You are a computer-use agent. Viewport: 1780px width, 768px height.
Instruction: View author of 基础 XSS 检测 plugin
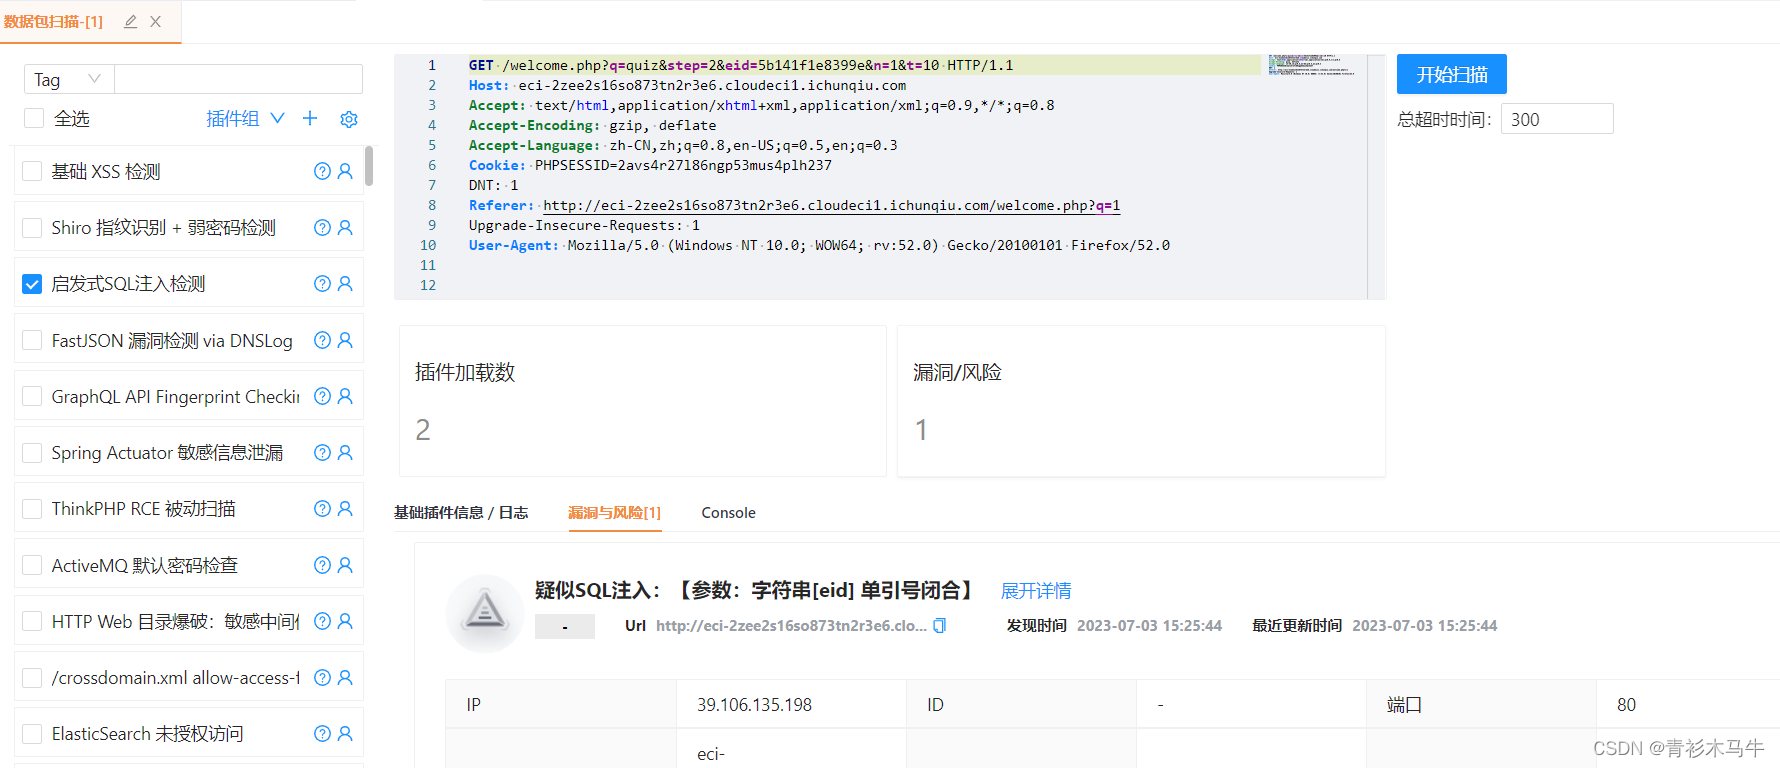[346, 171]
